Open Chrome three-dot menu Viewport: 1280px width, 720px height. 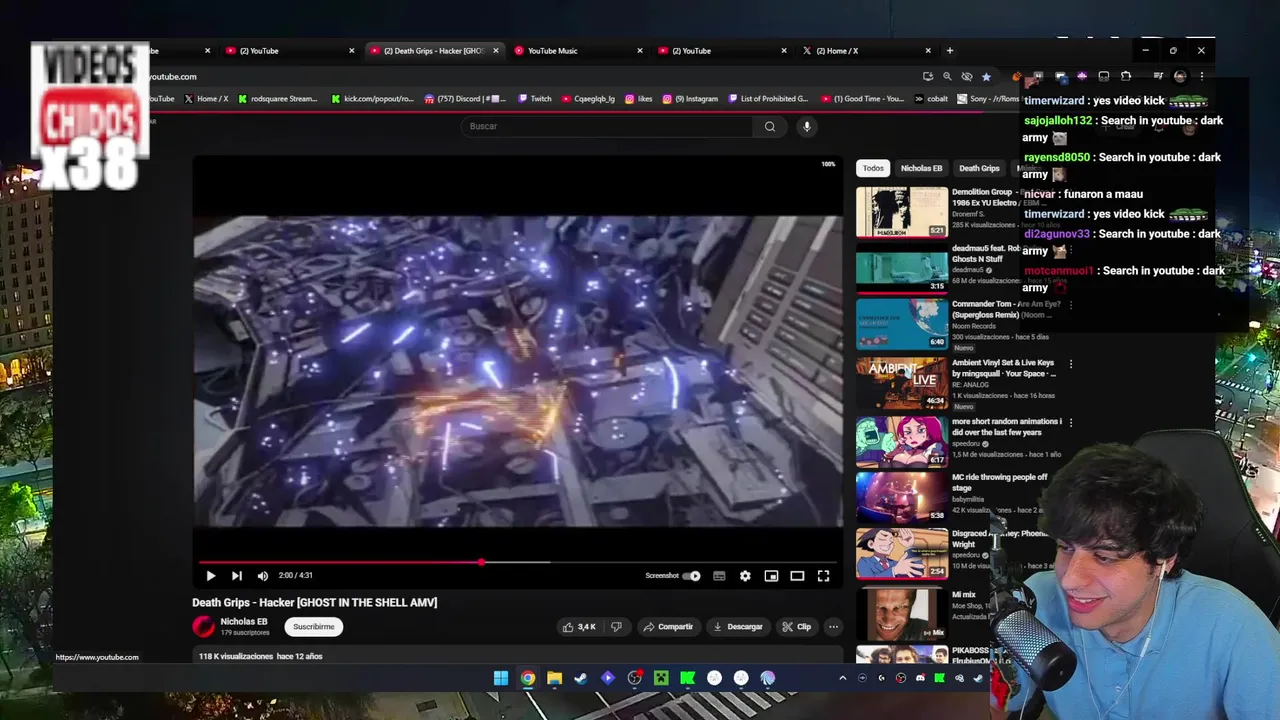pyautogui.click(x=1202, y=76)
